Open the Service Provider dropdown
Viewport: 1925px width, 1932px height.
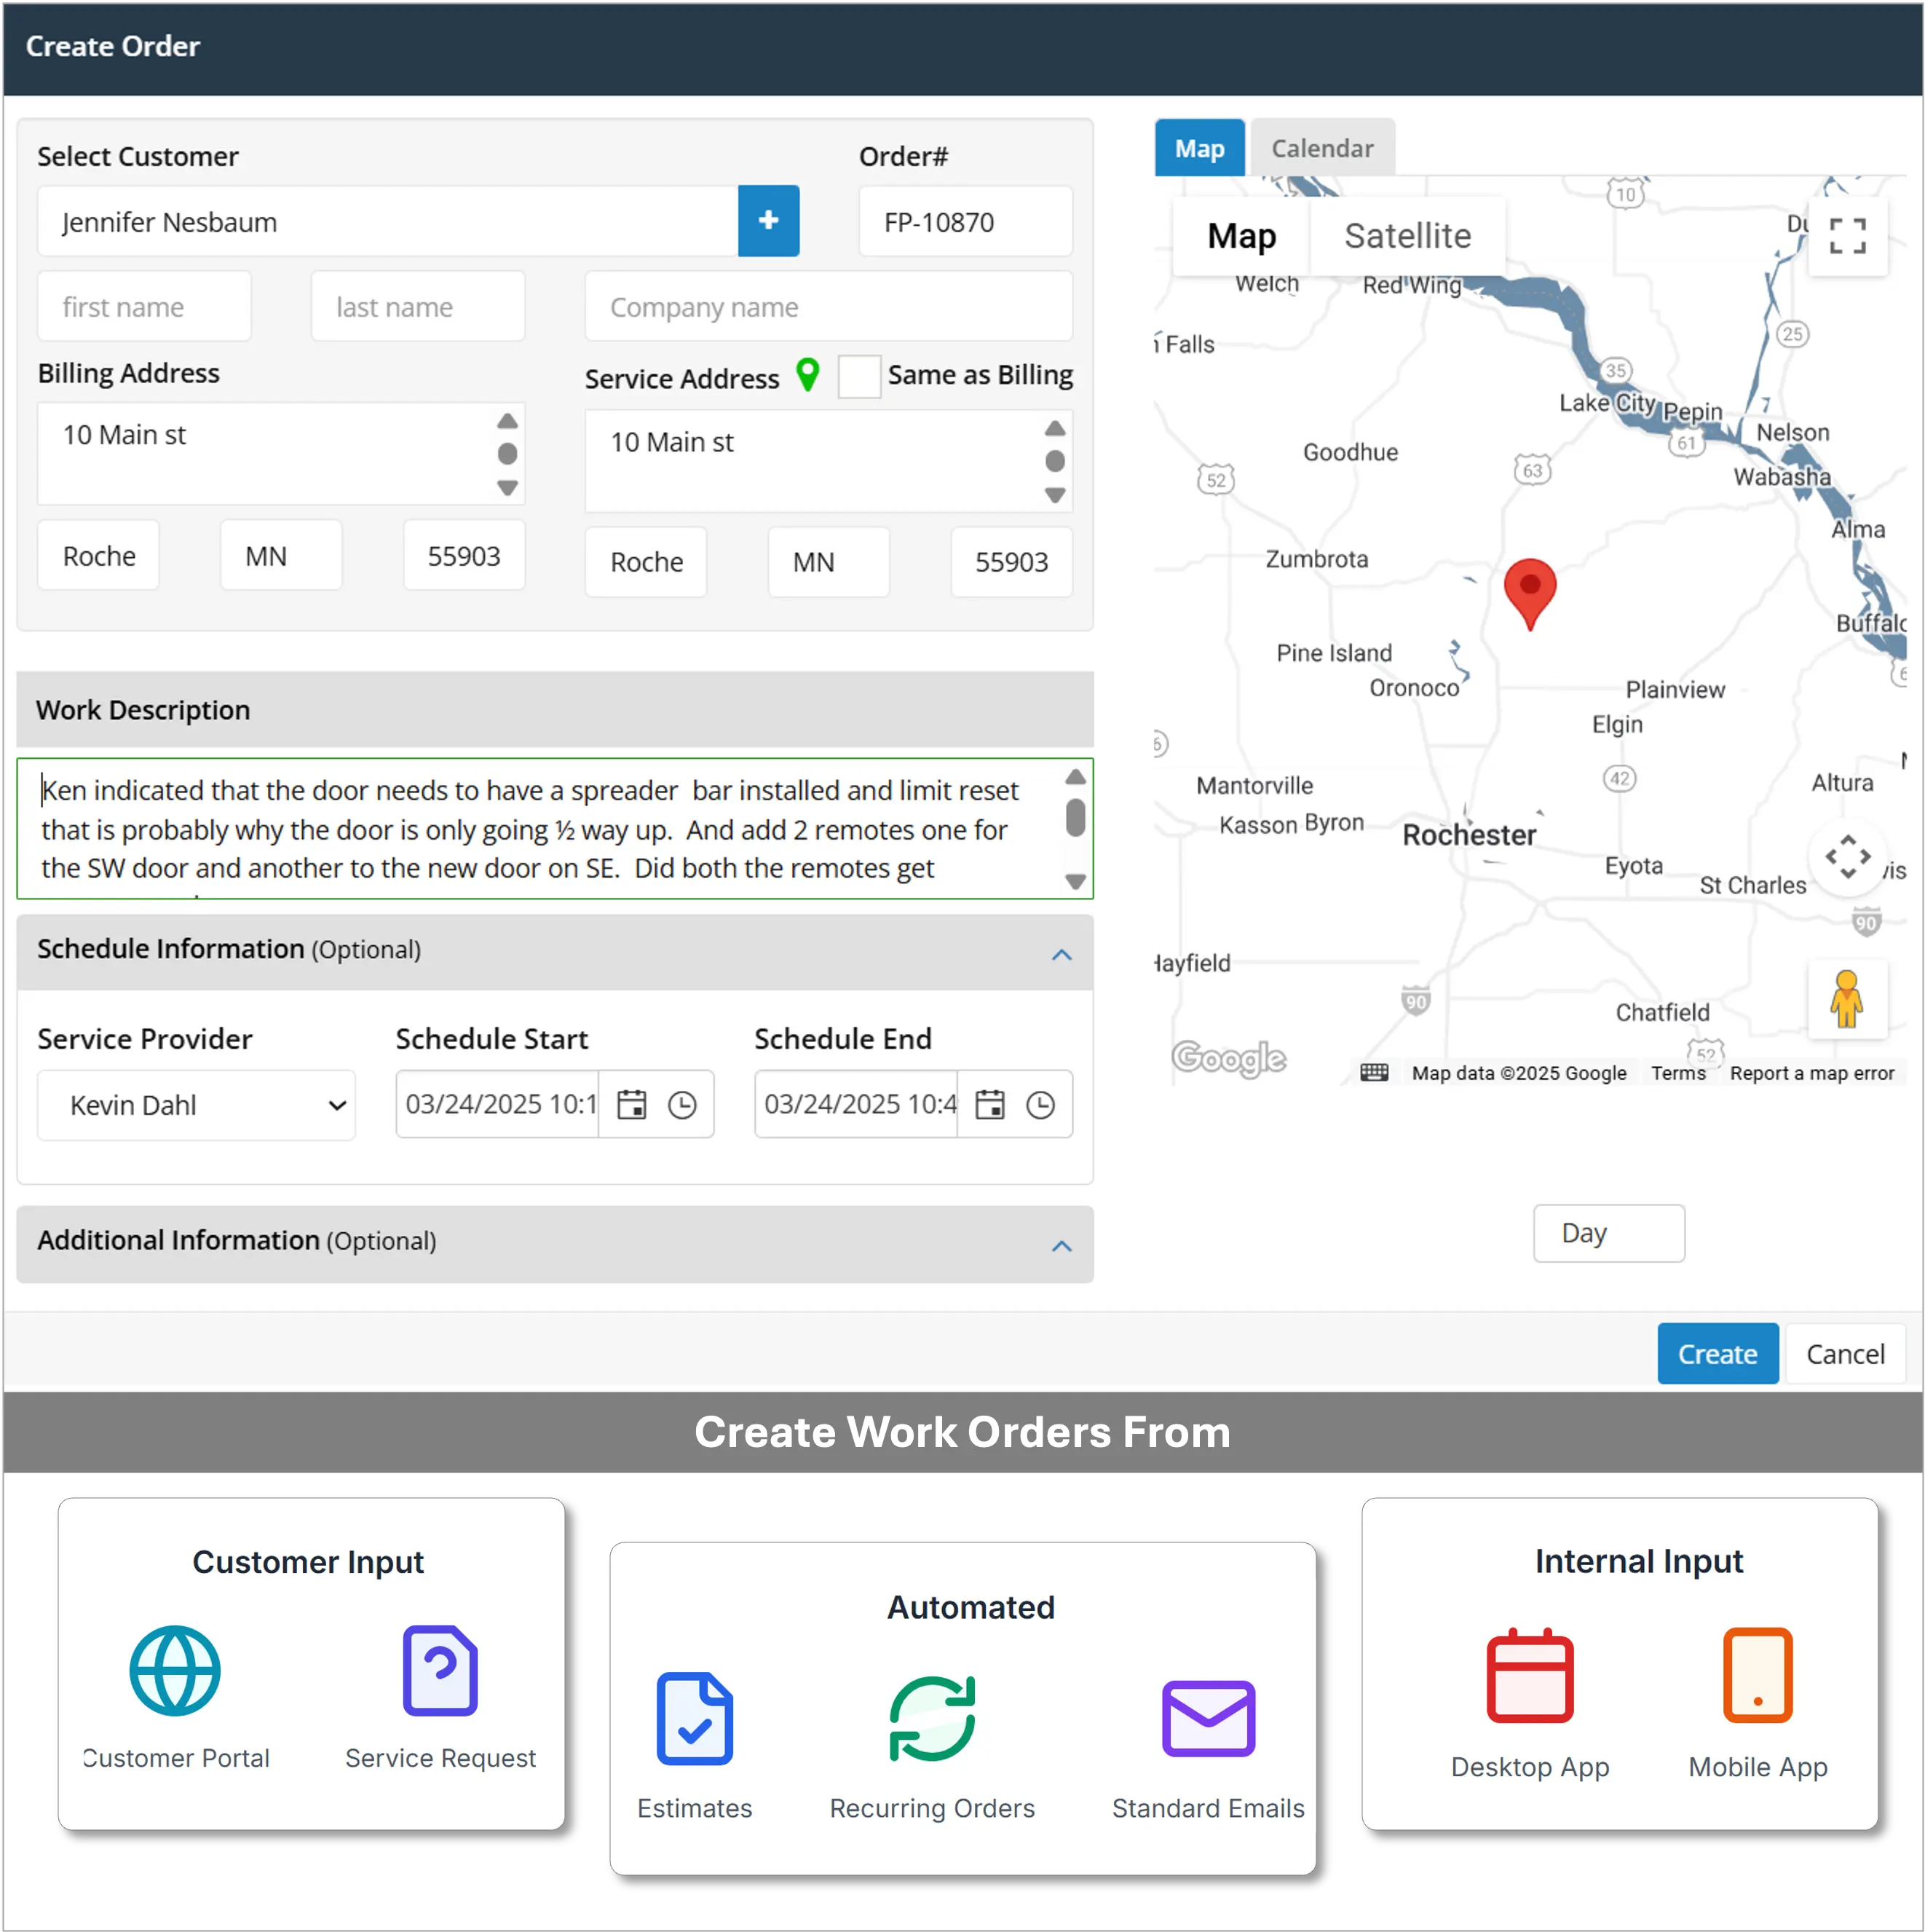point(196,1104)
